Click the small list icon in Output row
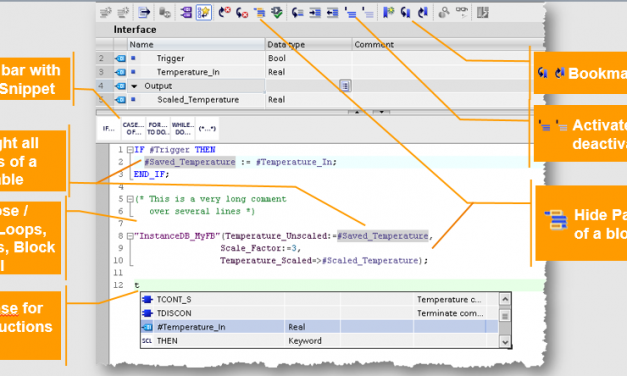 (x=345, y=86)
